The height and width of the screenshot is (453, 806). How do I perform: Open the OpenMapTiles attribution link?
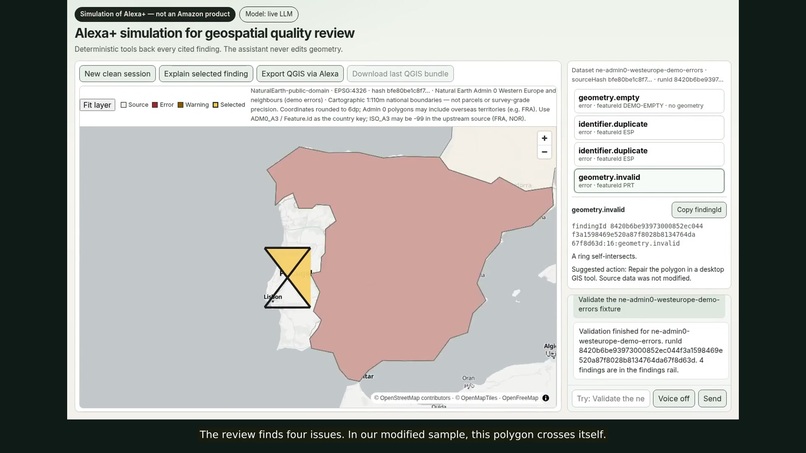476,398
